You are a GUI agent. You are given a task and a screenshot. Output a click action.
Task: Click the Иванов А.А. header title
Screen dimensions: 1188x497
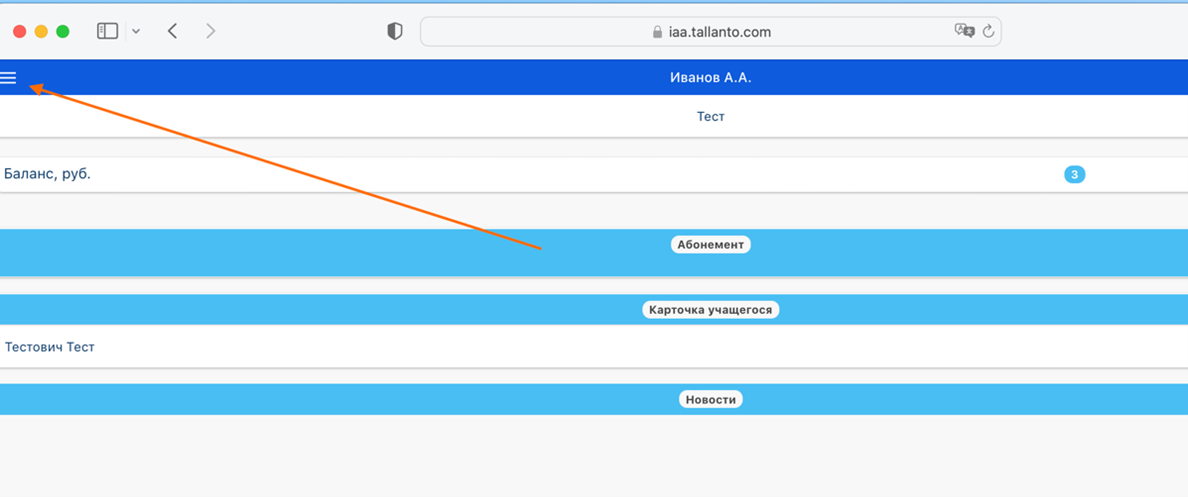(710, 78)
